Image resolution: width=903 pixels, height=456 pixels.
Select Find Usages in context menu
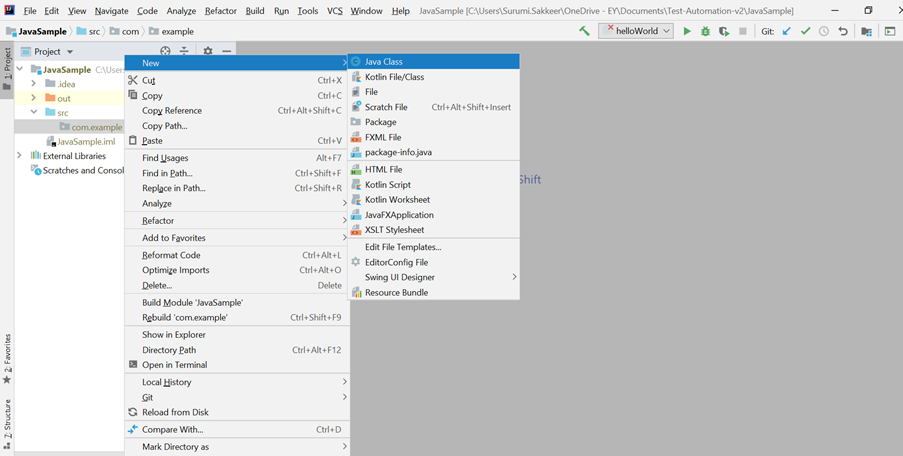point(237,157)
